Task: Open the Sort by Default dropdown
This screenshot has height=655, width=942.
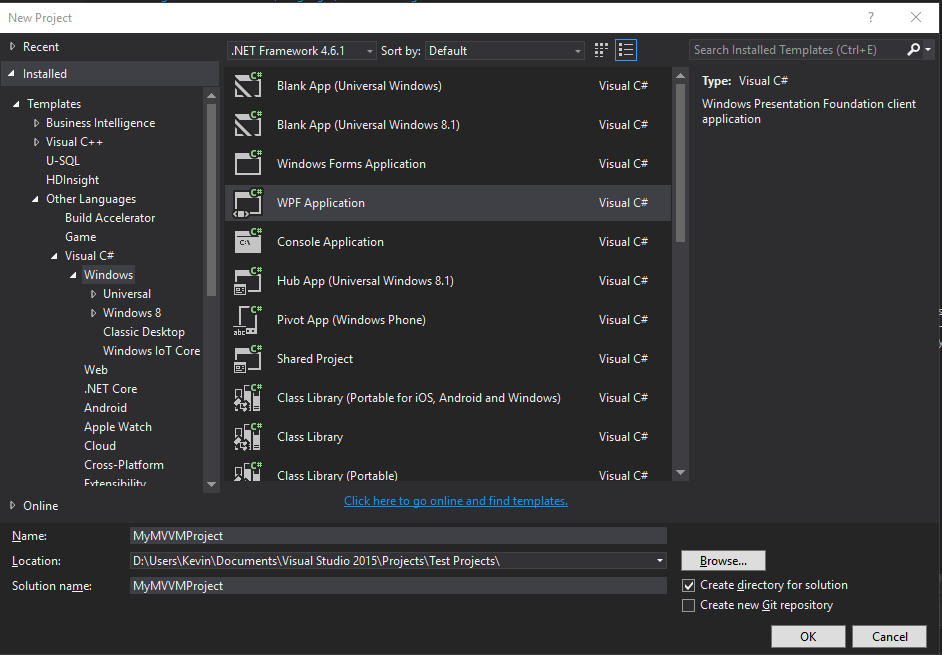Action: [x=577, y=50]
